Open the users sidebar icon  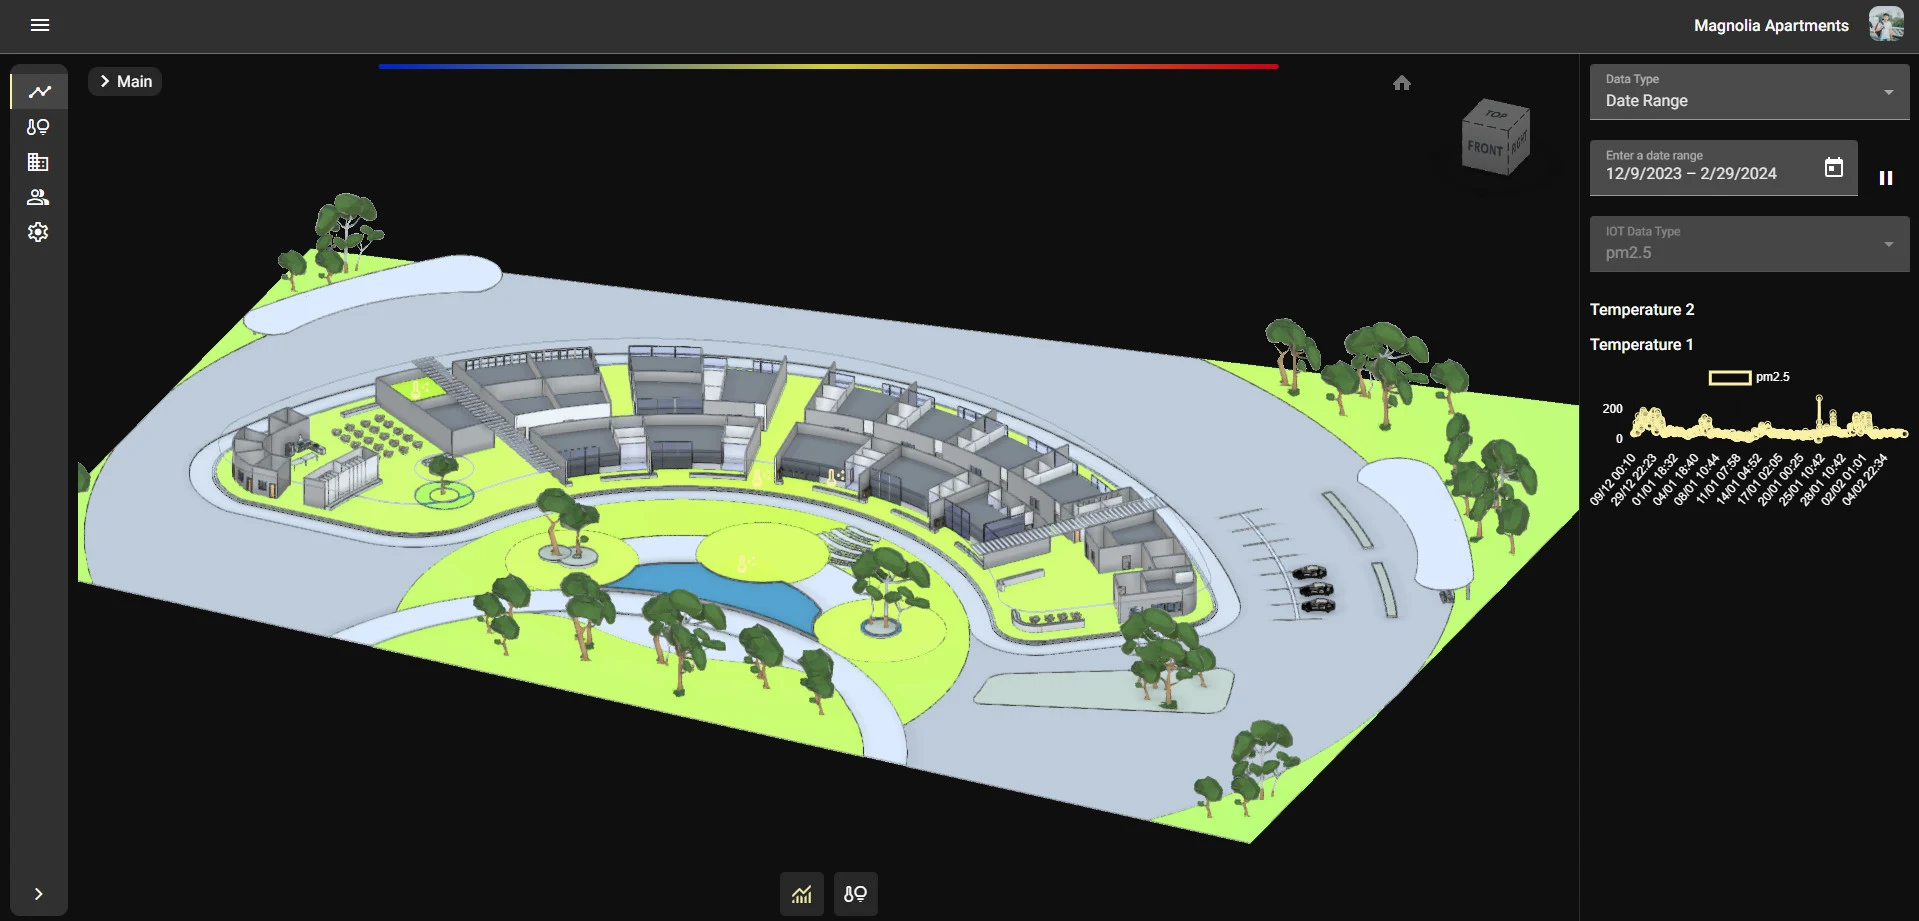click(x=38, y=197)
